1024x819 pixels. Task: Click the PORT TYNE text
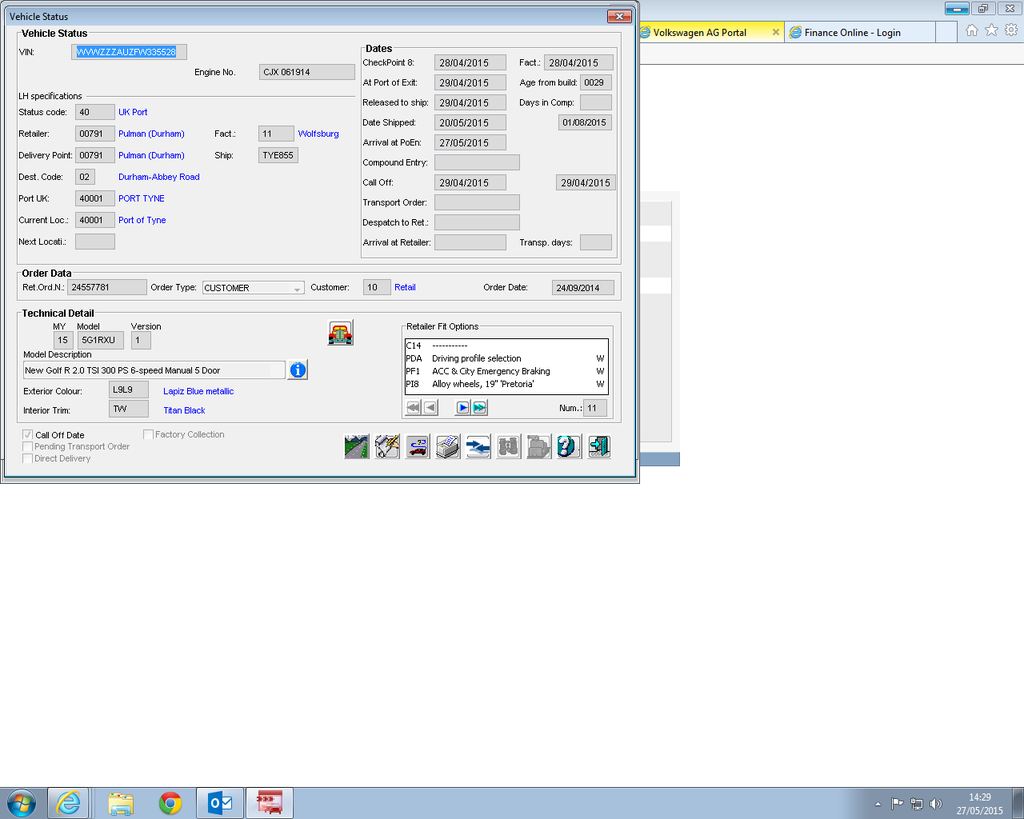[141, 199]
